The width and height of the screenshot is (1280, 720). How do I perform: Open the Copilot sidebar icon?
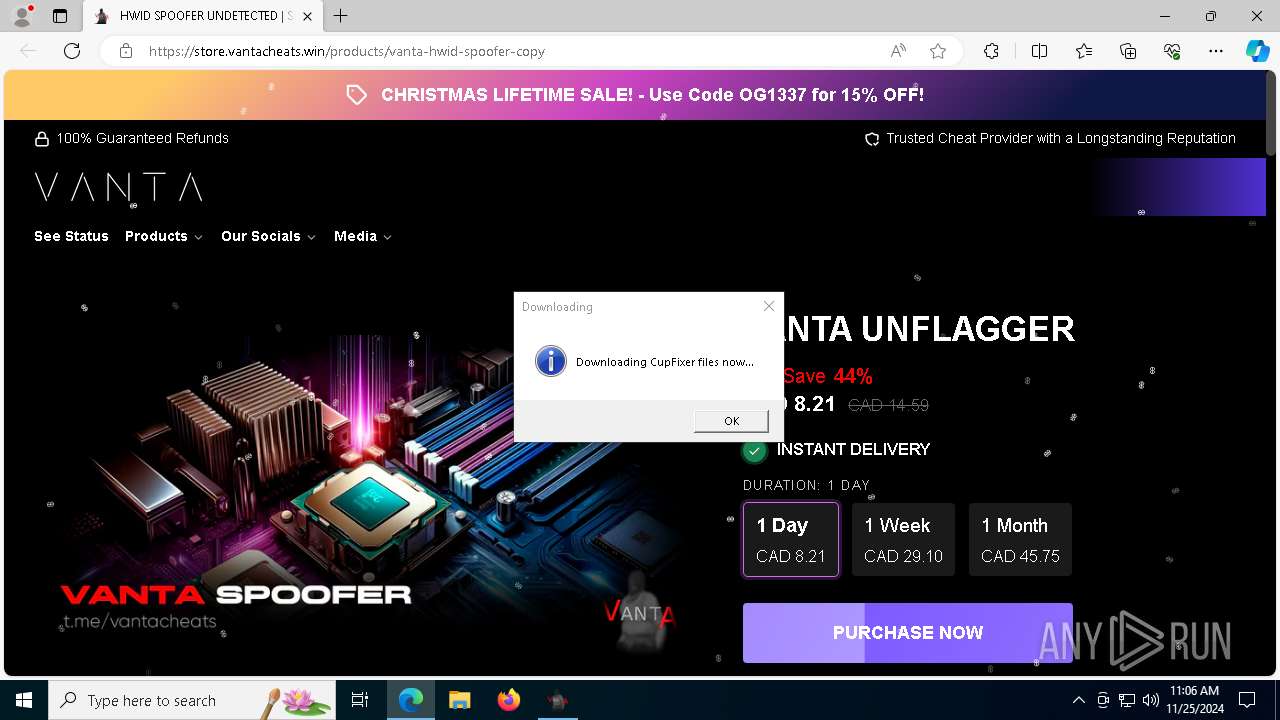coord(1257,51)
